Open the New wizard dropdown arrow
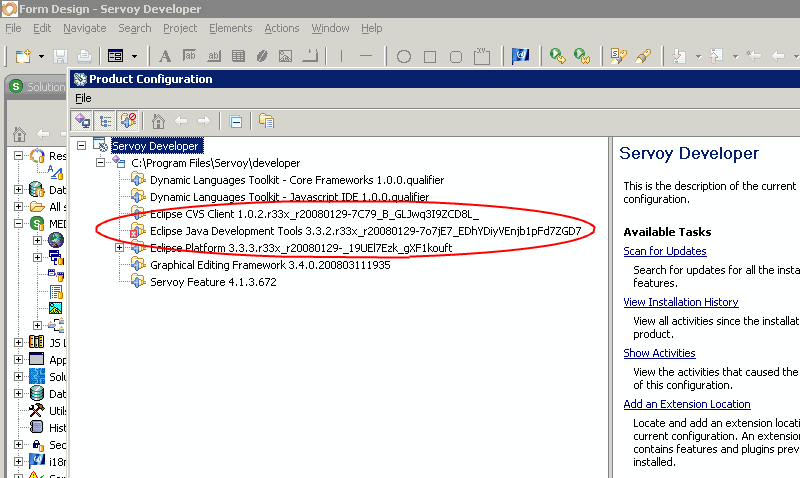This screenshot has width=800, height=478. [41, 56]
